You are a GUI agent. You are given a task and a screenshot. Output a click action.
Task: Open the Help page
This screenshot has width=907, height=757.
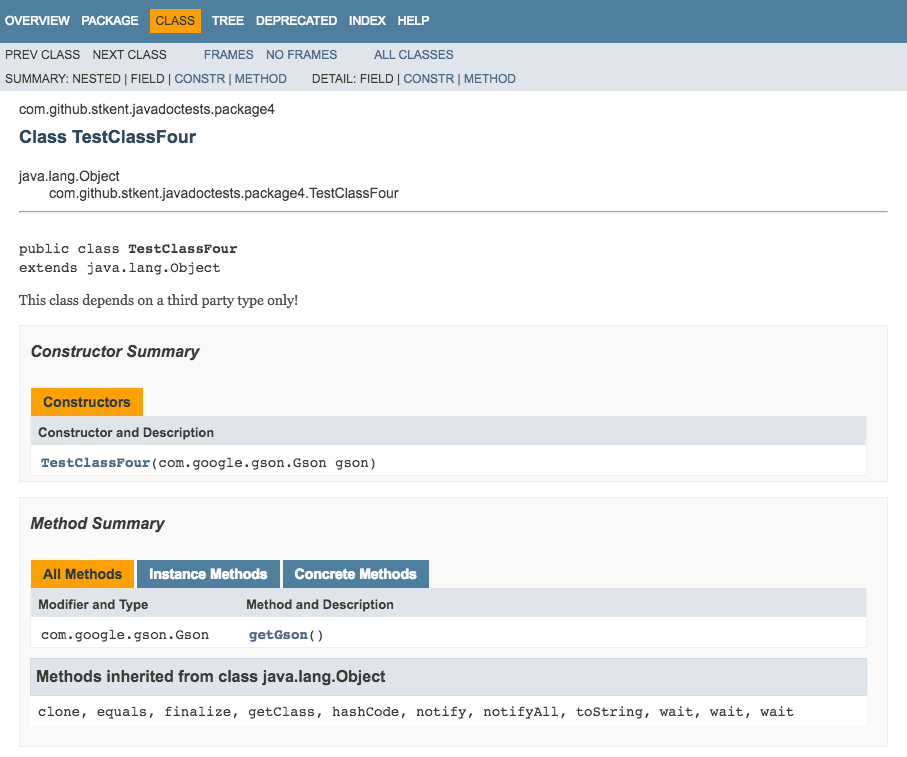click(413, 21)
